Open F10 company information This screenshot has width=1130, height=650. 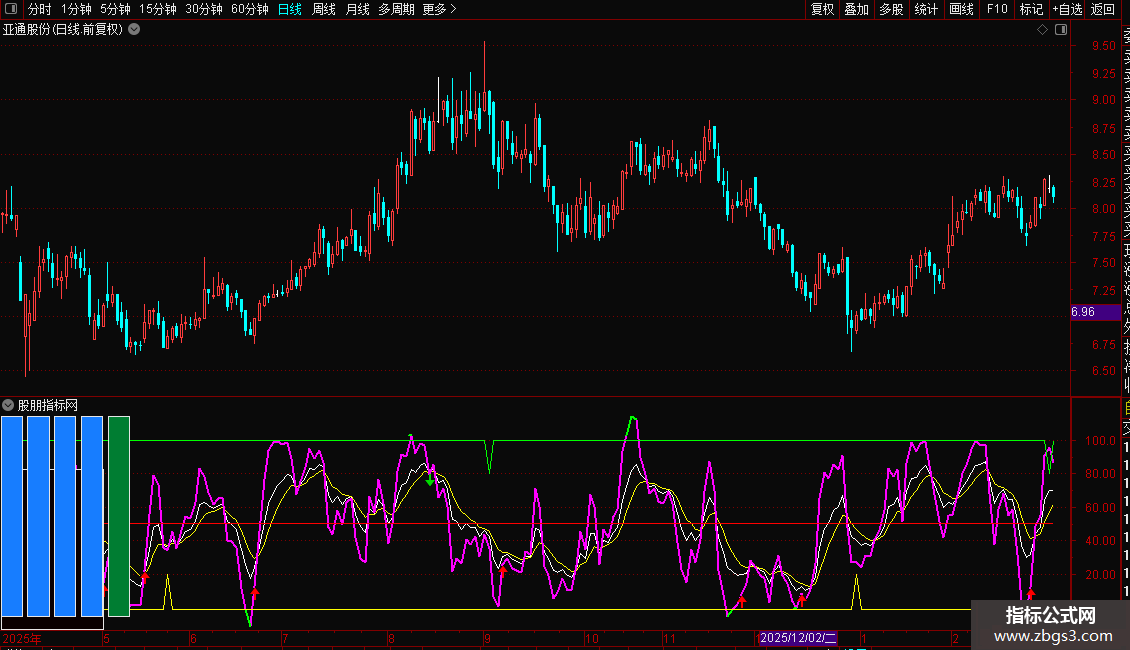pyautogui.click(x=997, y=9)
